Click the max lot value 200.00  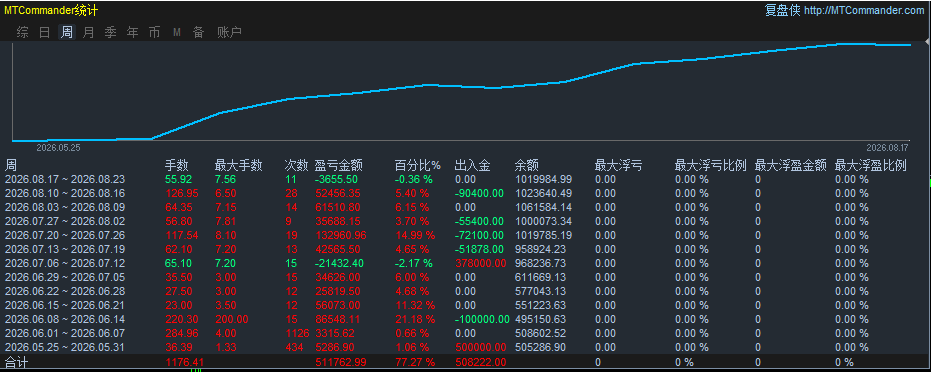[x=232, y=319]
